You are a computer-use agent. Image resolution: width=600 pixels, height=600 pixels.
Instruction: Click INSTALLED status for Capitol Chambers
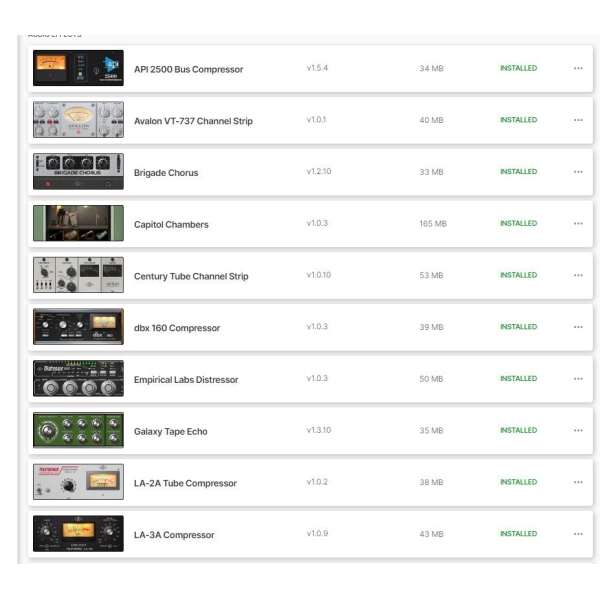[518, 223]
